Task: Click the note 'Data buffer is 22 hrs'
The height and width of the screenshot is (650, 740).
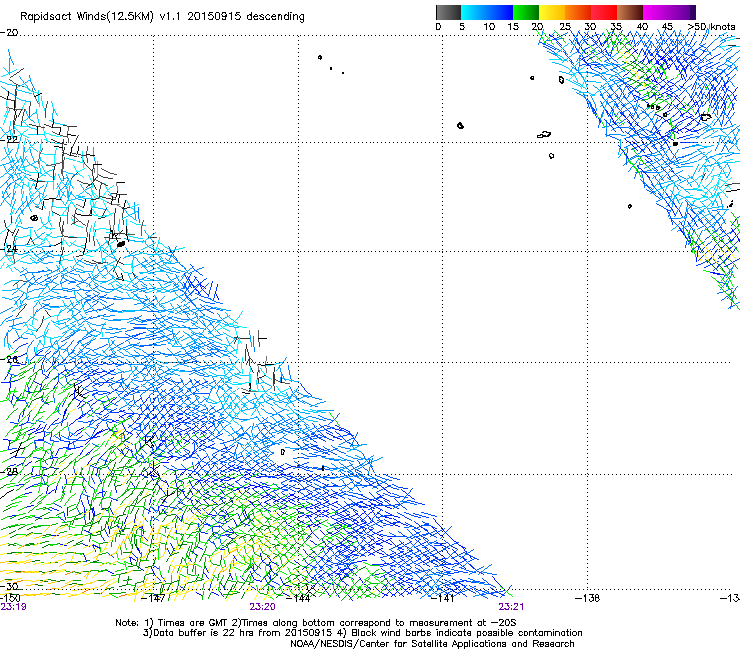Action: (x=195, y=633)
